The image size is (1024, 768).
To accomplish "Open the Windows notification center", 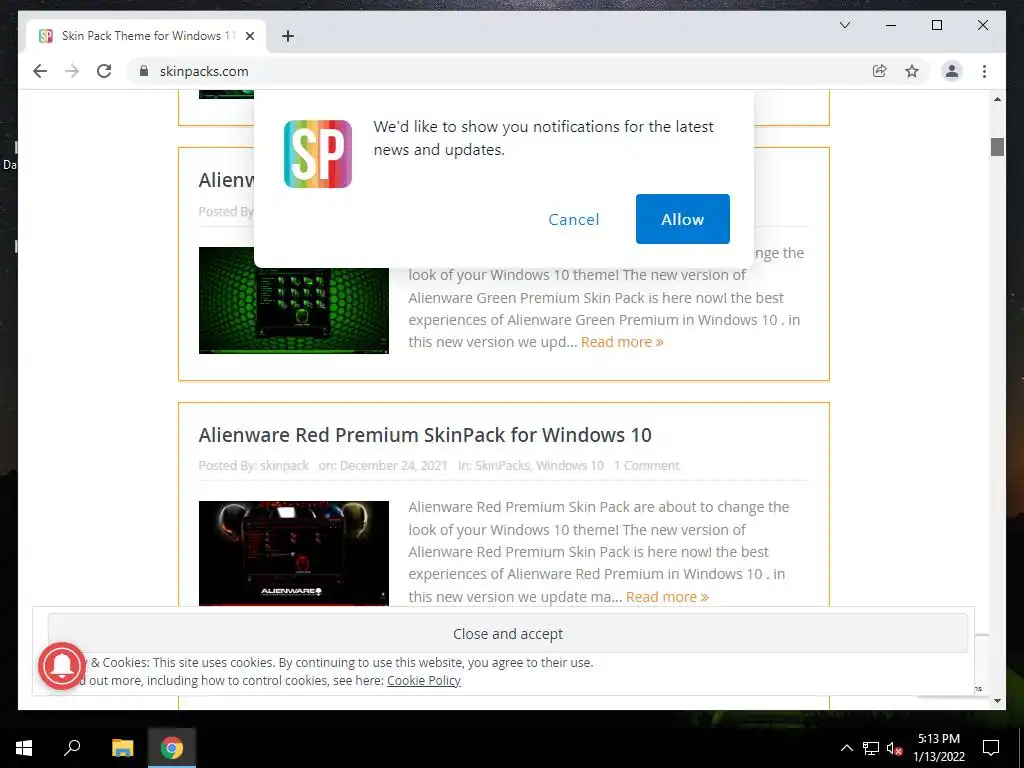I will 991,748.
